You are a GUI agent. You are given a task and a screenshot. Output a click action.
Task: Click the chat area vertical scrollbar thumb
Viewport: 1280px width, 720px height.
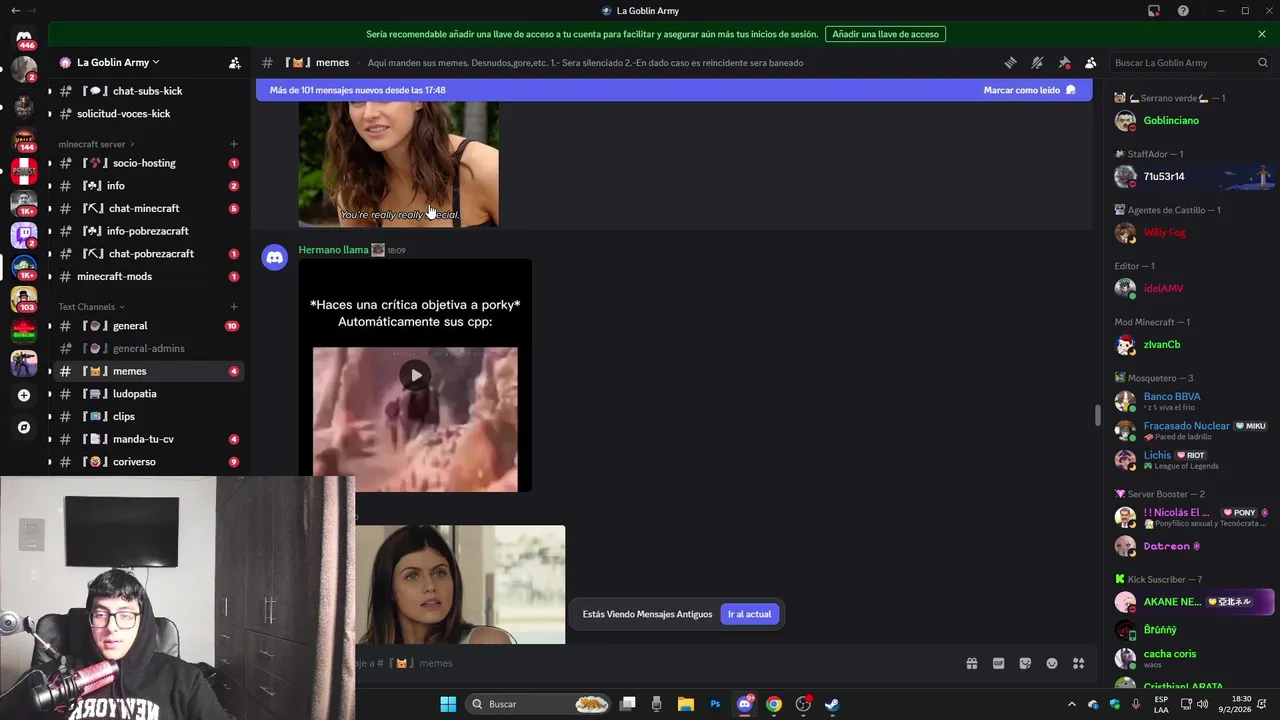1097,414
